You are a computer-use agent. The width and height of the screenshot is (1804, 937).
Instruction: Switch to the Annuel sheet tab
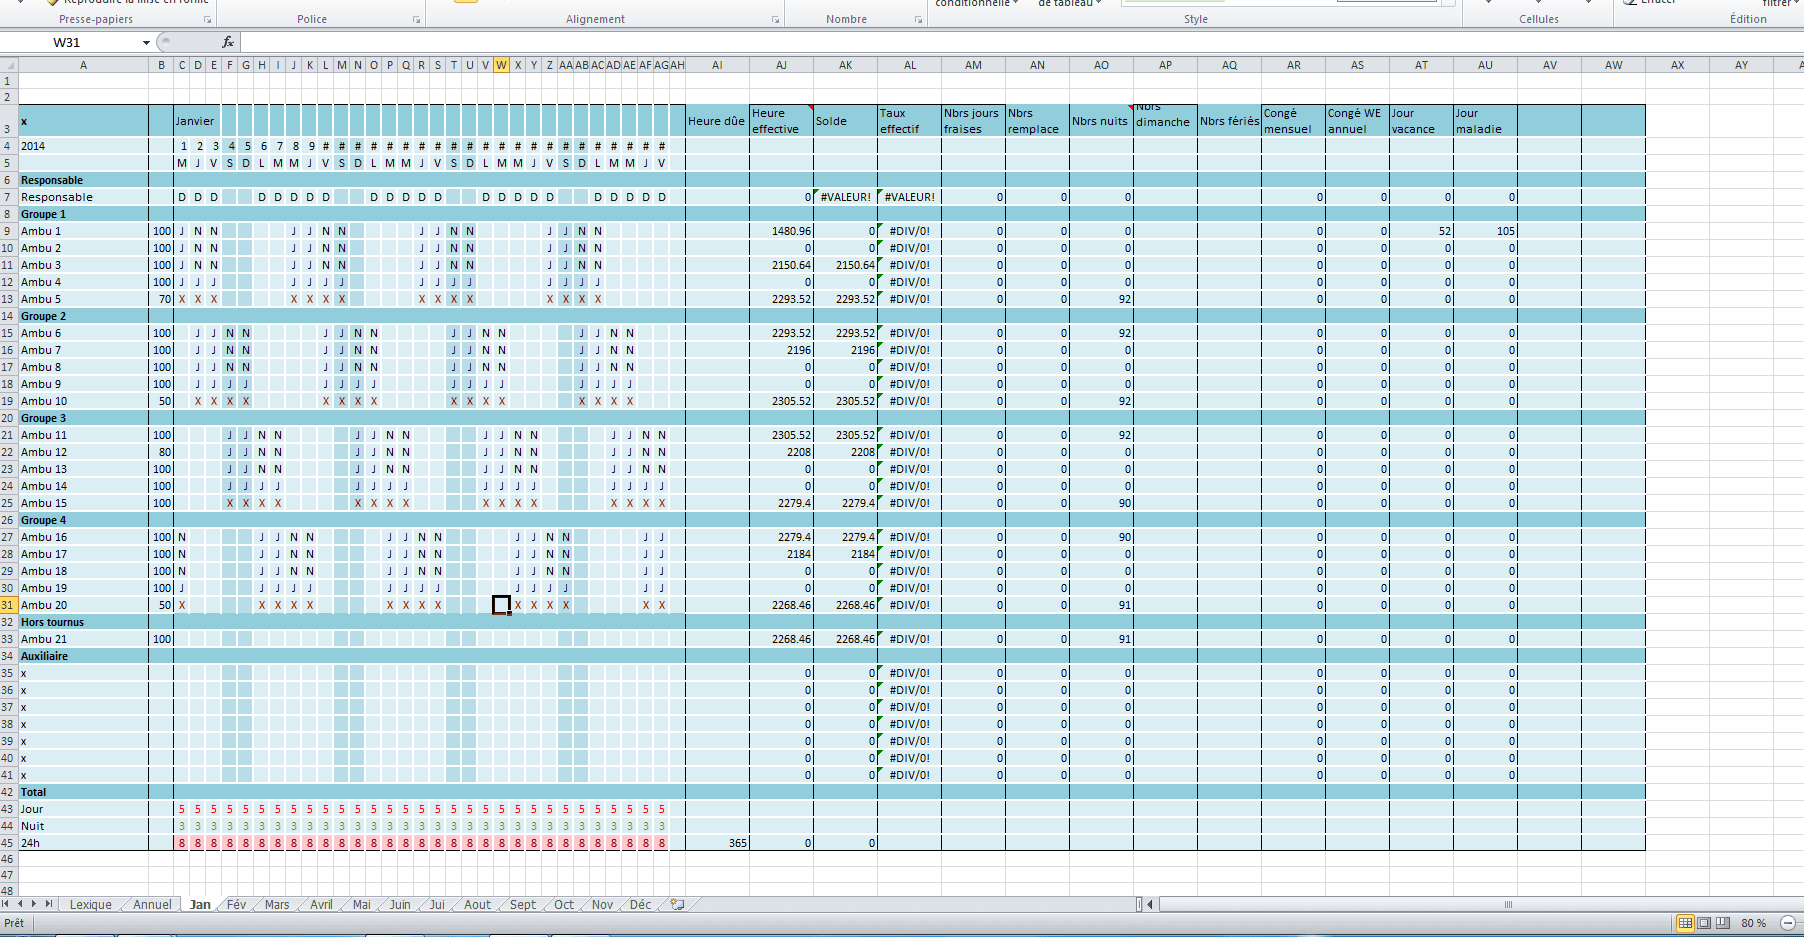pyautogui.click(x=152, y=904)
